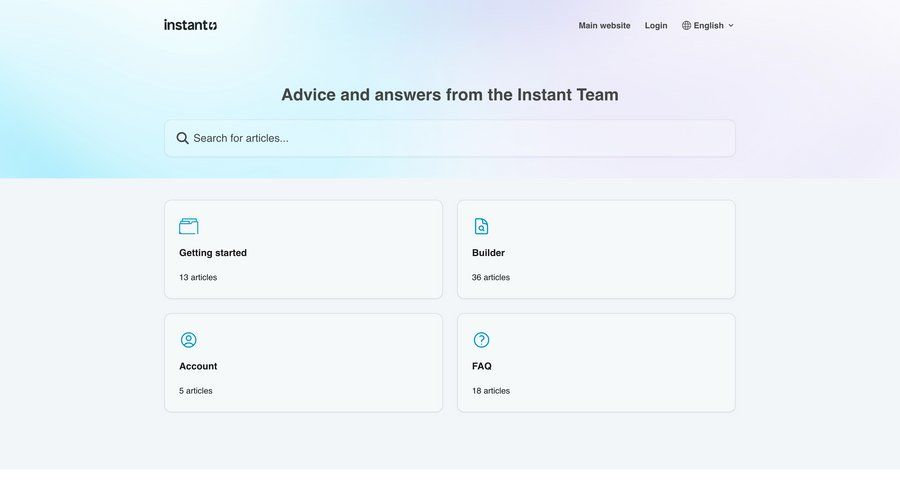Open the FAQ collection title
Viewport: 900px width, 484px height.
(482, 366)
